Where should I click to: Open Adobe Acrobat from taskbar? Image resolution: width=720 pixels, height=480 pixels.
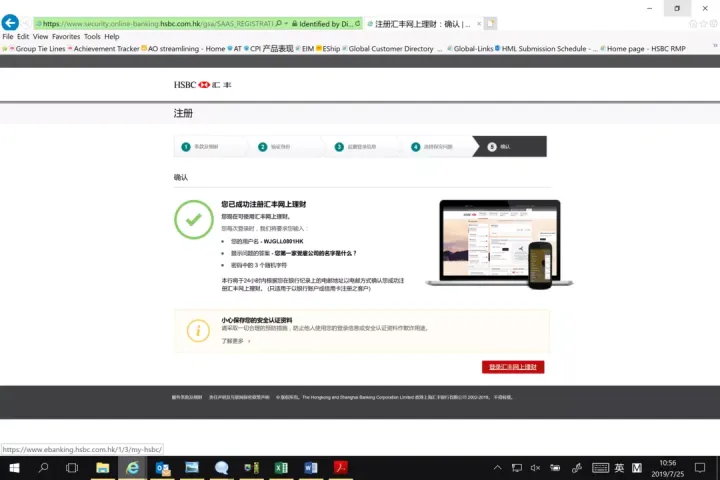click(x=340, y=468)
